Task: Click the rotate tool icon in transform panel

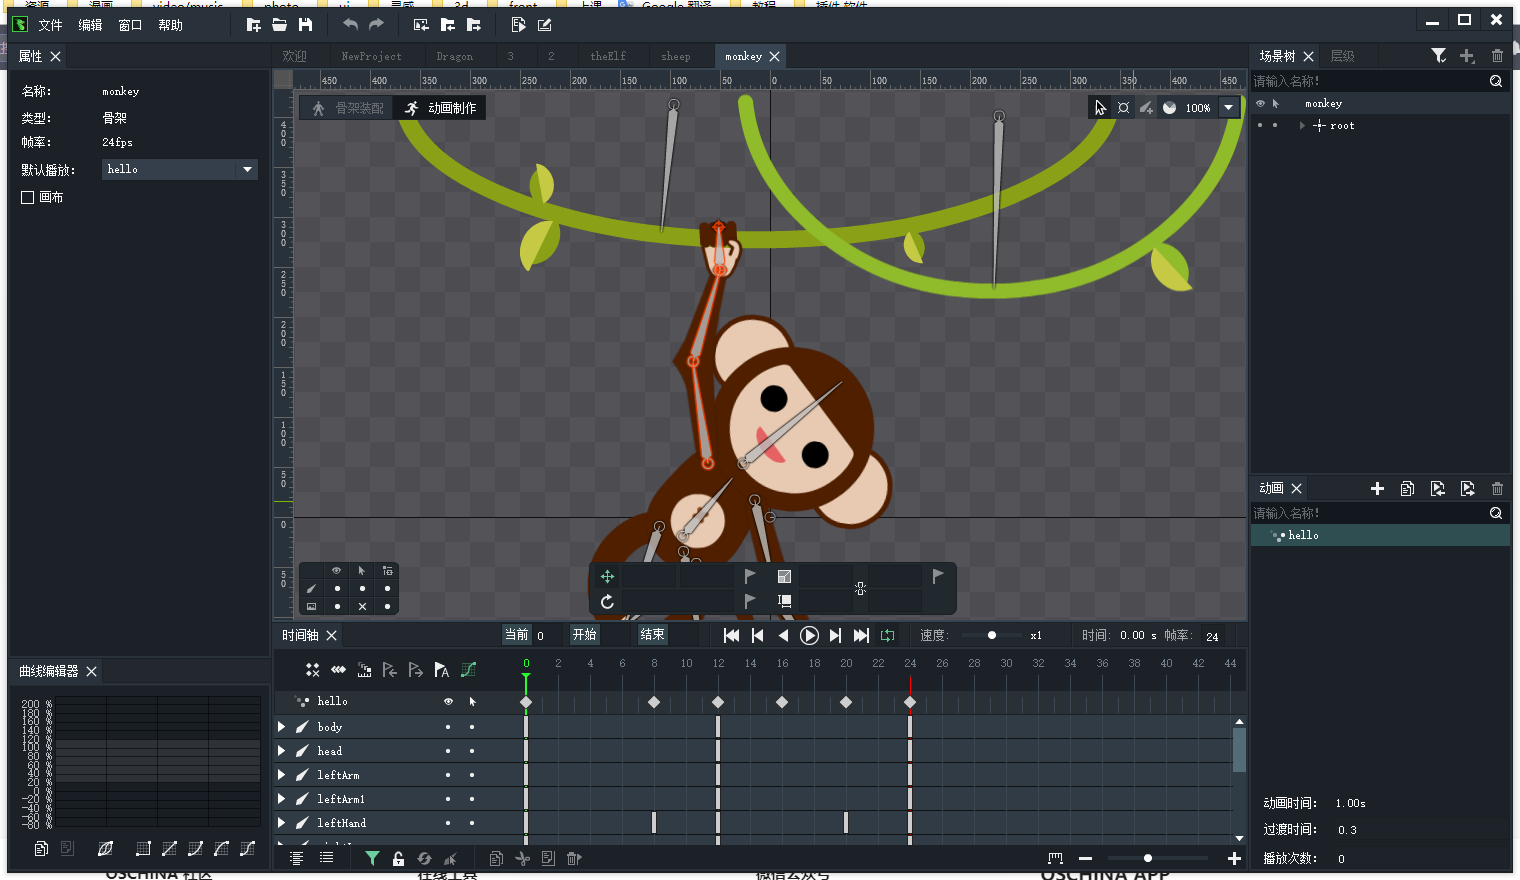Action: [x=607, y=601]
